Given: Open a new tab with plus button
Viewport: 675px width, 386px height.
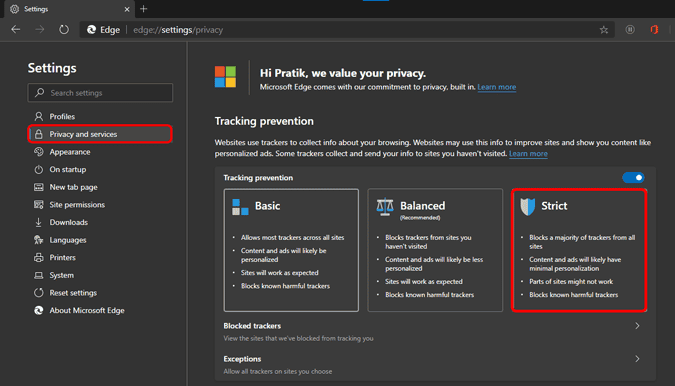Looking at the screenshot, I should point(144,9).
